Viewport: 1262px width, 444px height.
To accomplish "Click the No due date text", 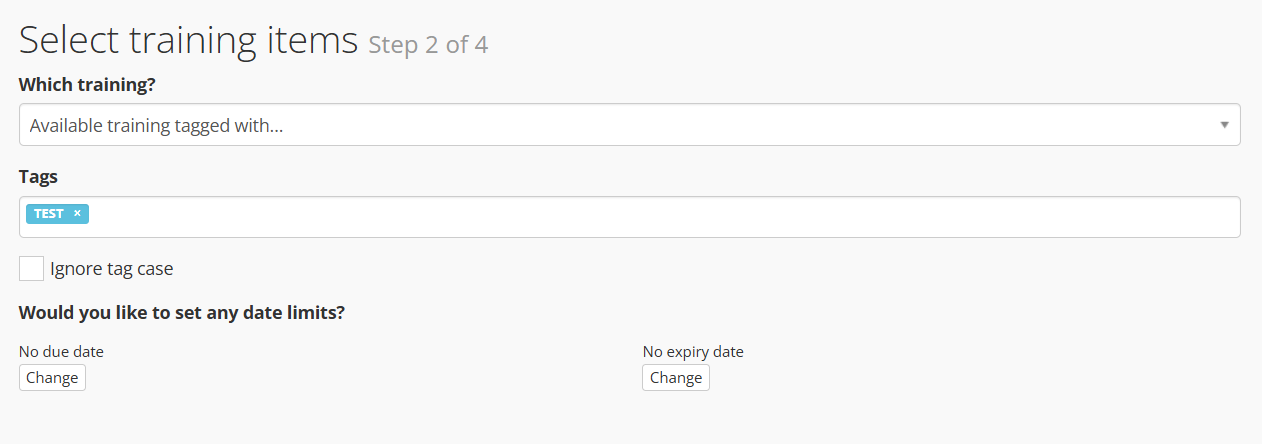I will pos(61,352).
